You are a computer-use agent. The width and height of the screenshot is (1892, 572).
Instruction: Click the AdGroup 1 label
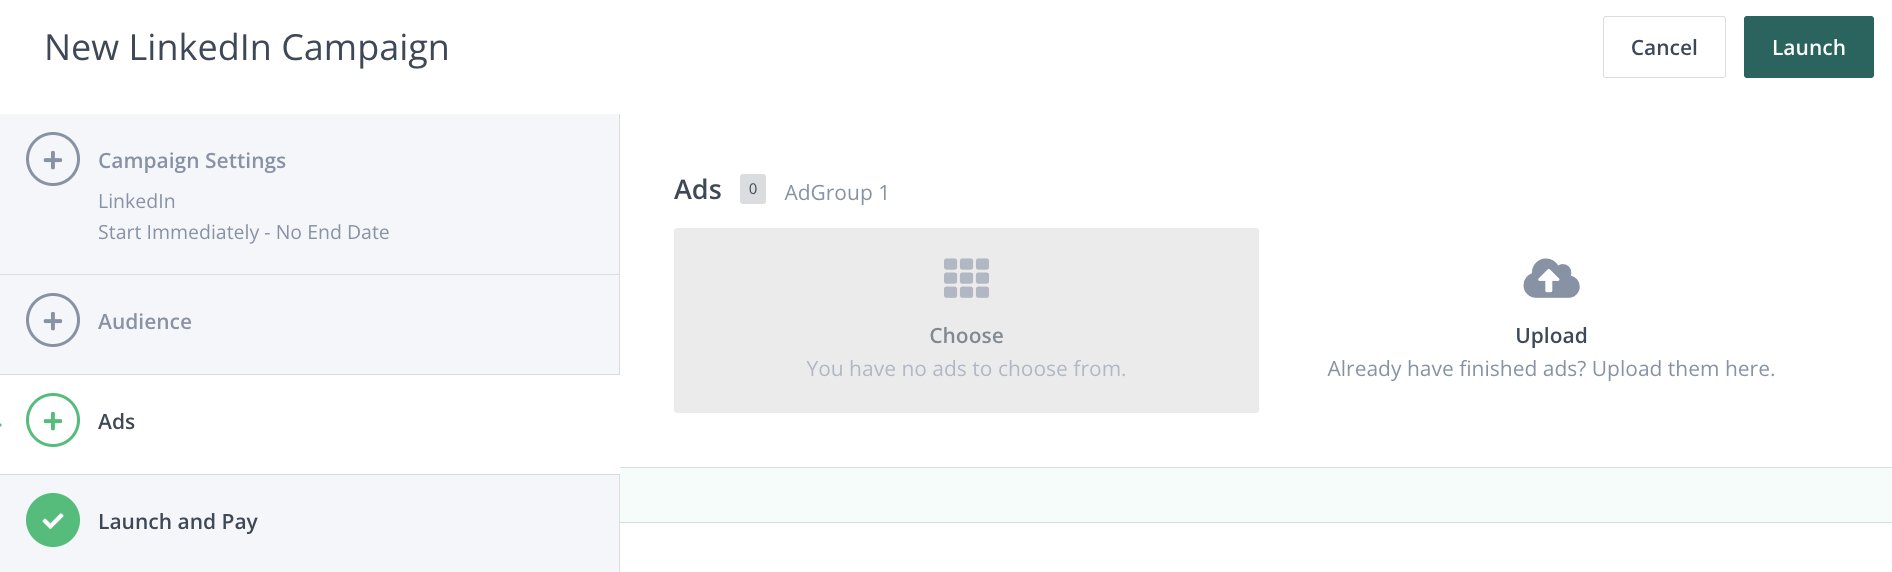pyautogui.click(x=836, y=192)
